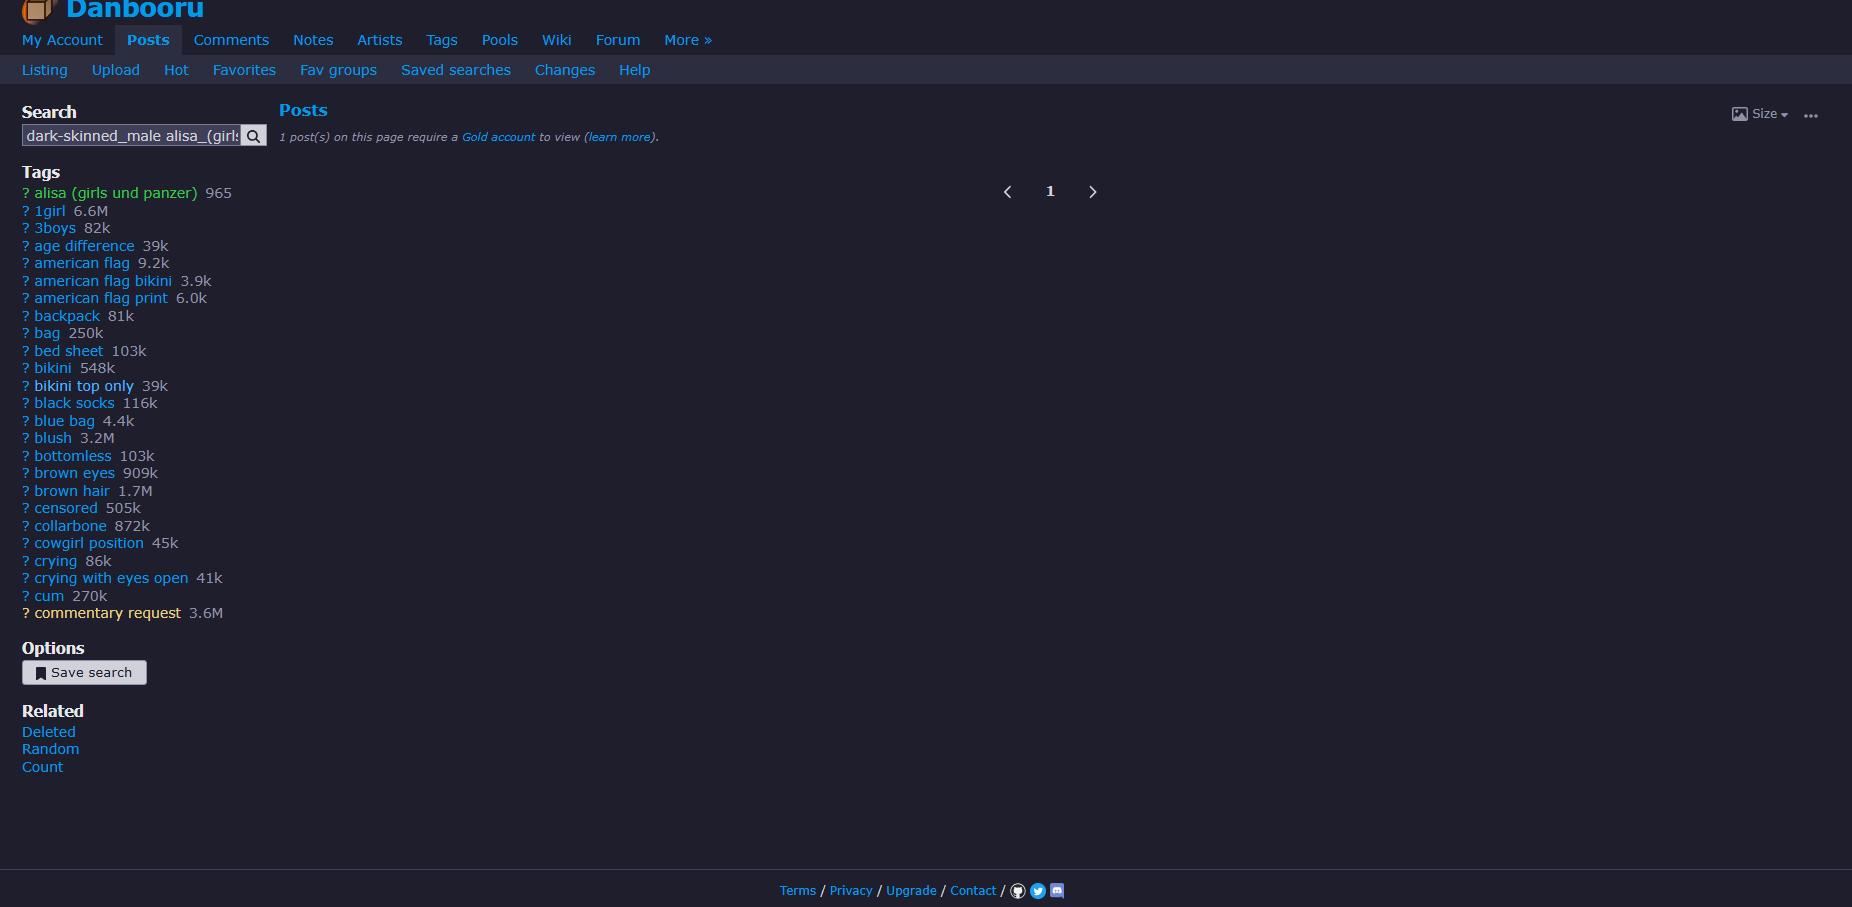Open wiki question mark beside backpack
This screenshot has height=907, width=1852.
26,316
